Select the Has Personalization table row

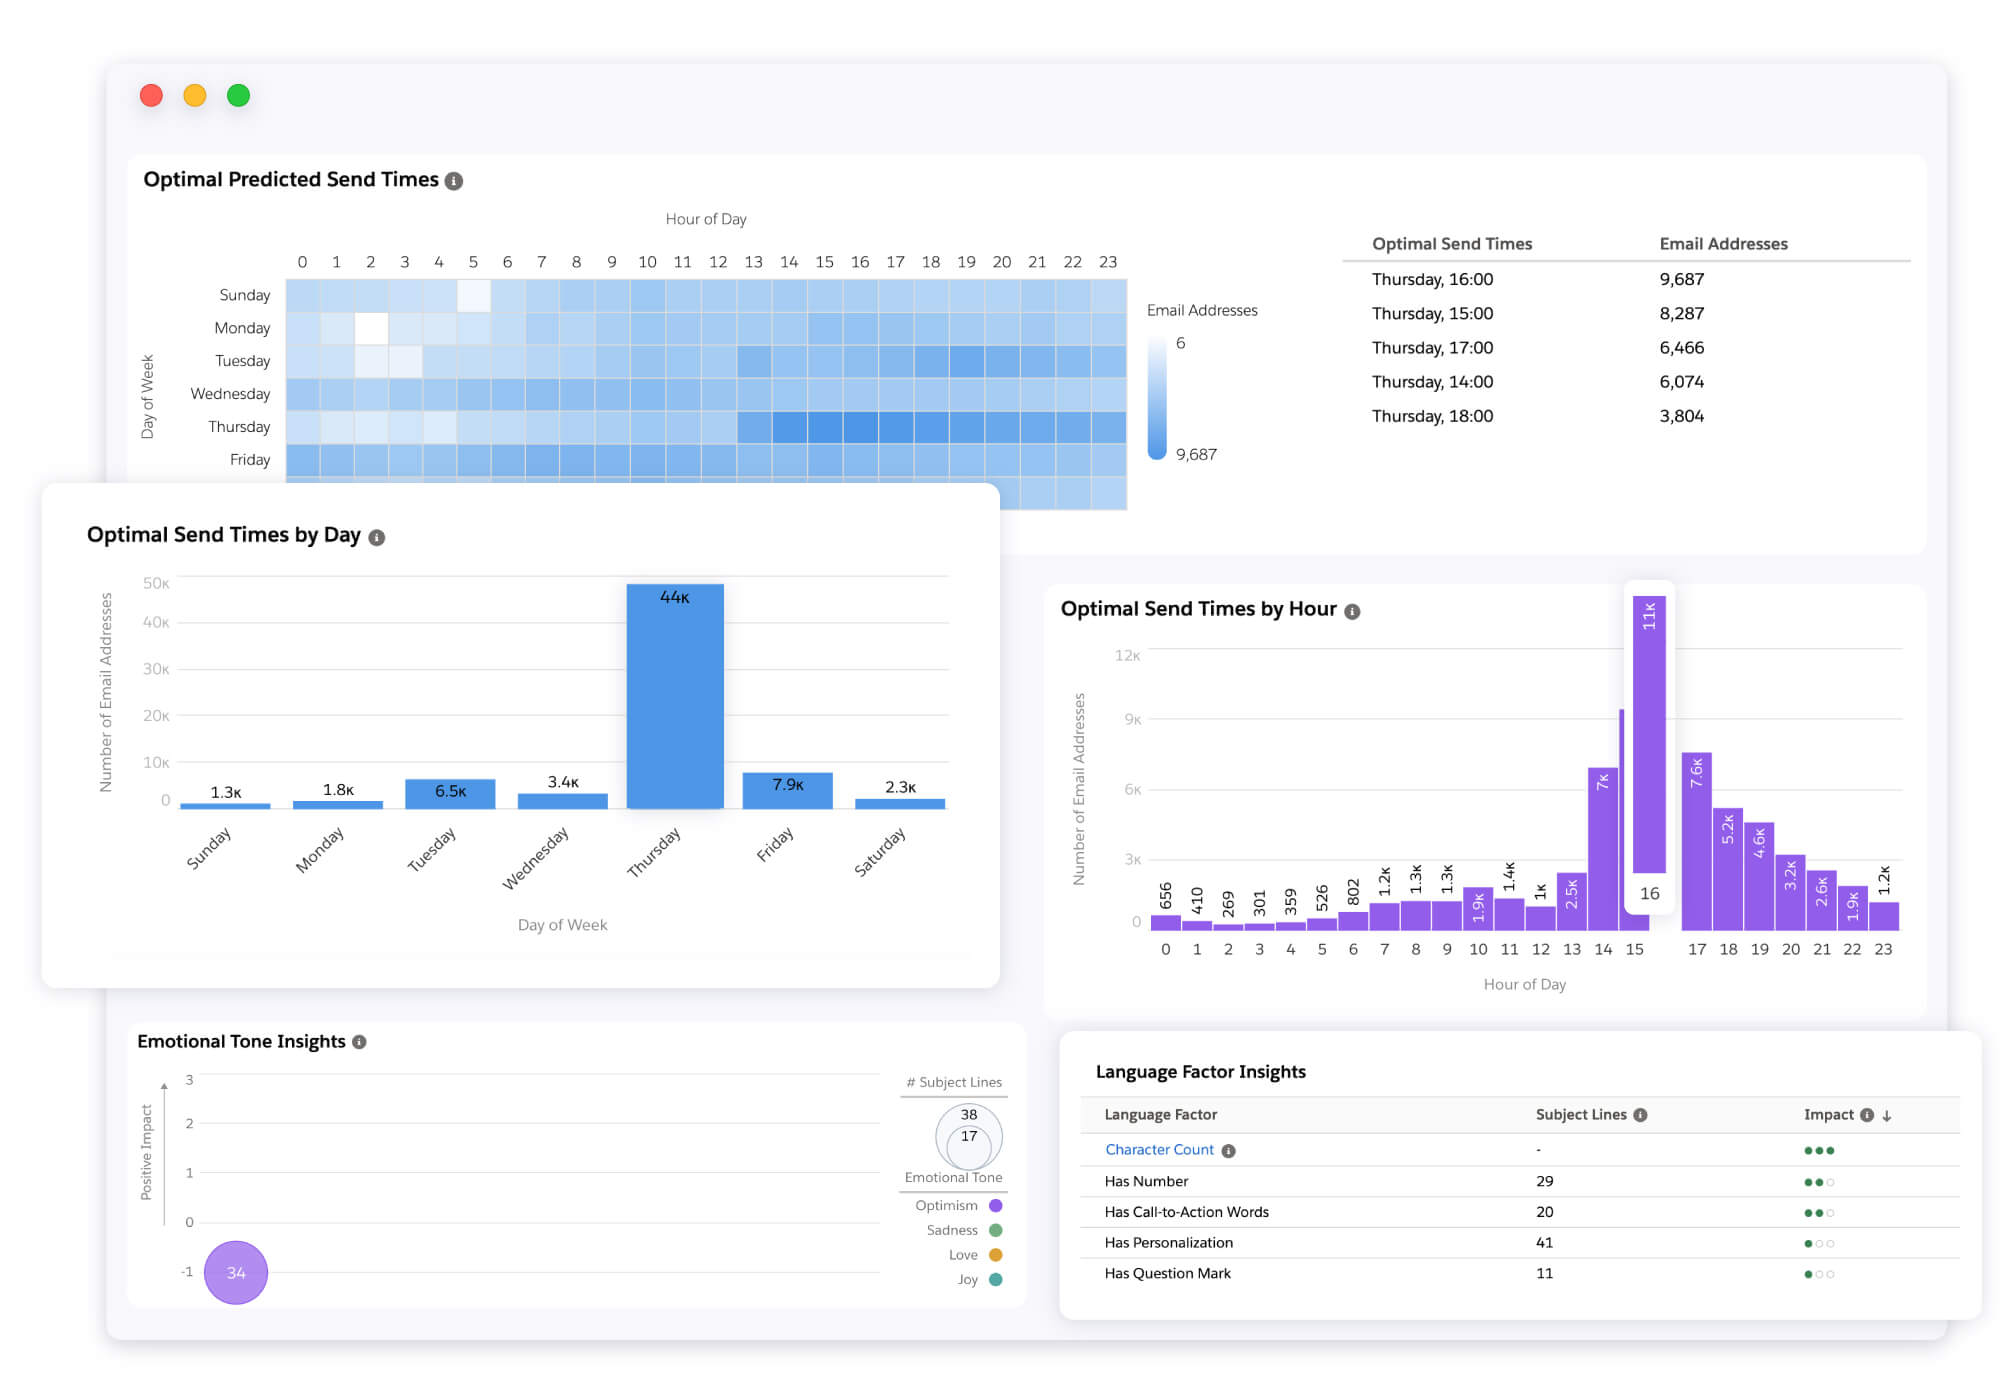(x=1167, y=1243)
